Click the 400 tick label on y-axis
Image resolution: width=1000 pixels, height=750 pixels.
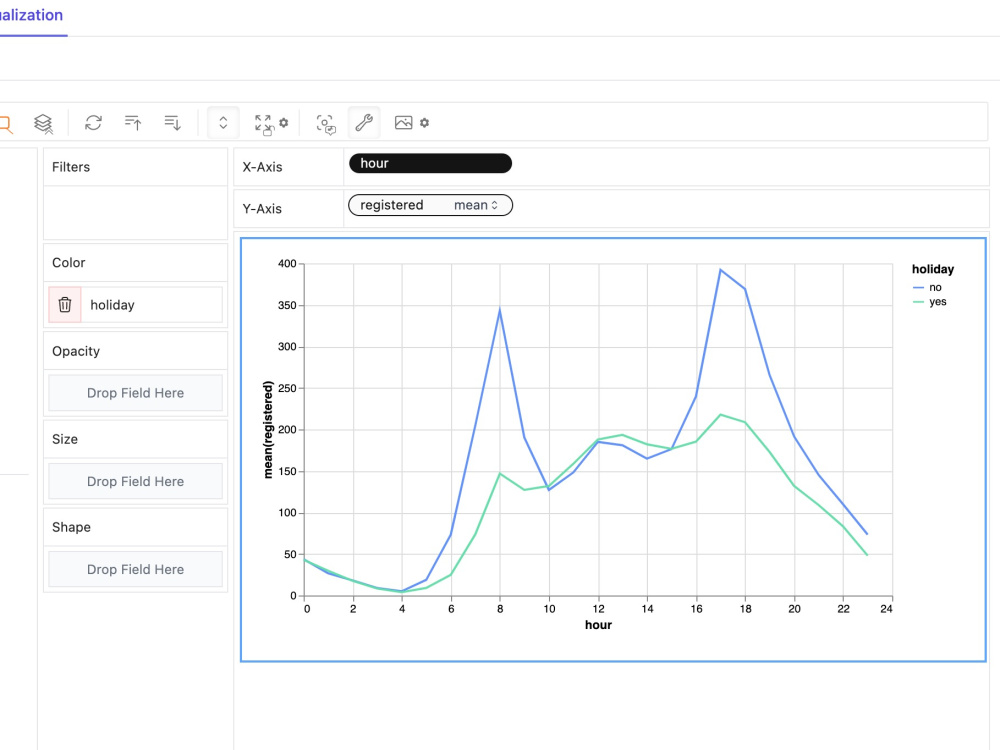[287, 263]
